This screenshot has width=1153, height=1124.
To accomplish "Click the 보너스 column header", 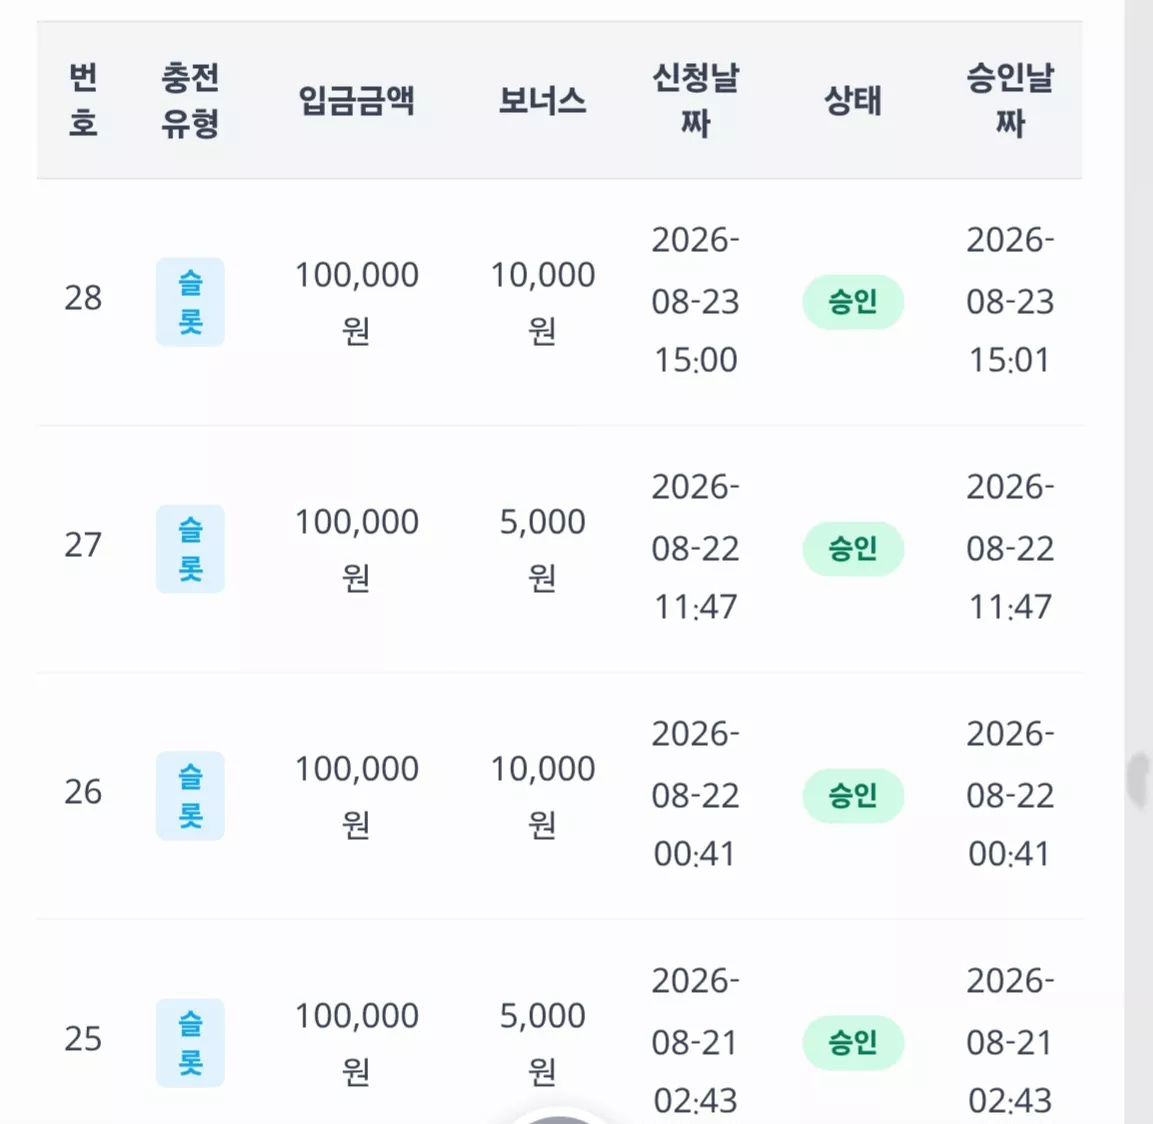I will click(543, 101).
